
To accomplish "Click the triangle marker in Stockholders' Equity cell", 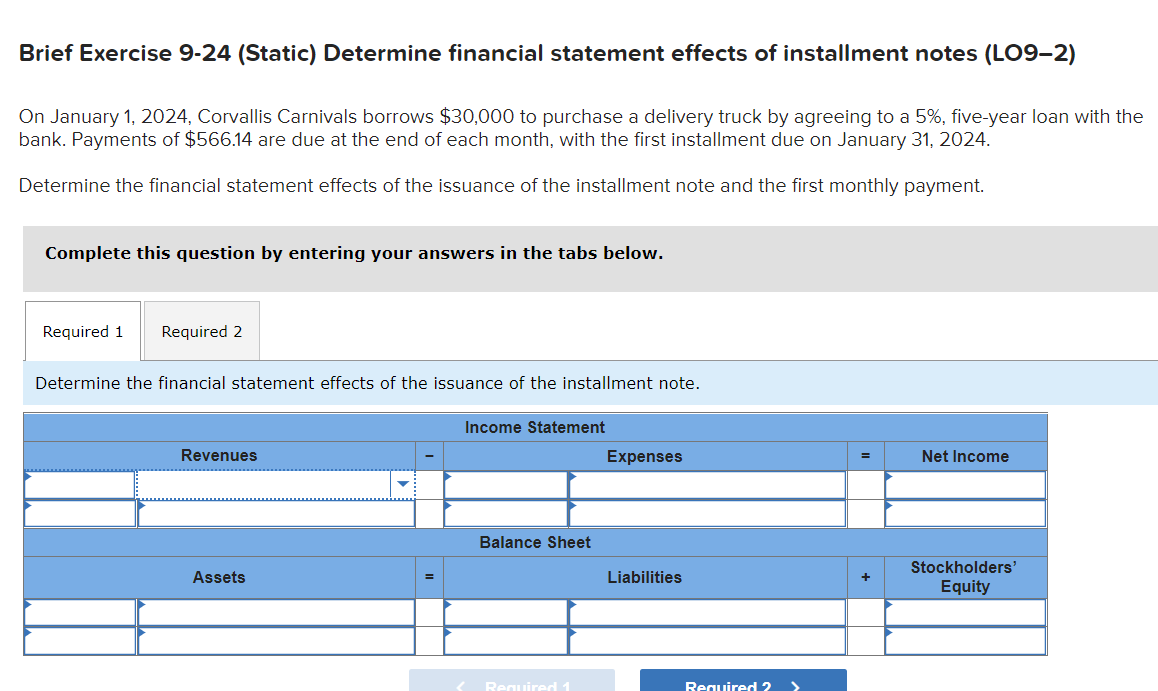I will (888, 604).
